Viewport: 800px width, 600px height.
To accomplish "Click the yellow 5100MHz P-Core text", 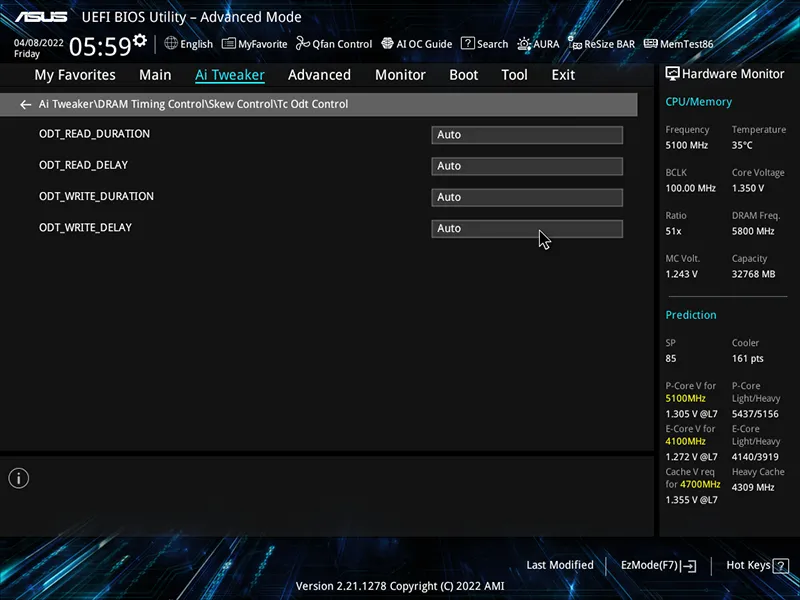I will coord(685,398).
